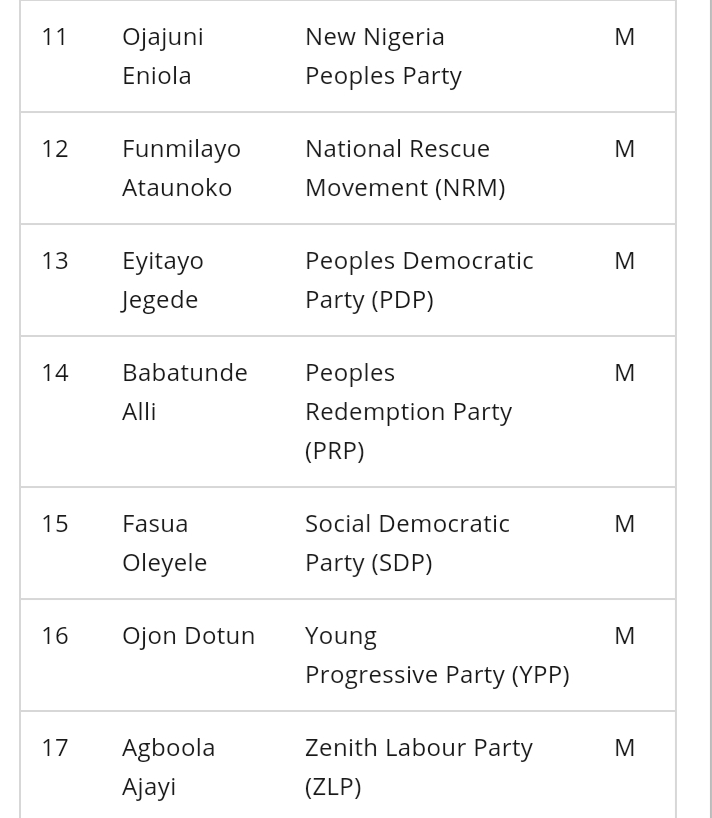Click Peoples Redemption Party (PRP) cell
712x818 pixels.
point(408,411)
